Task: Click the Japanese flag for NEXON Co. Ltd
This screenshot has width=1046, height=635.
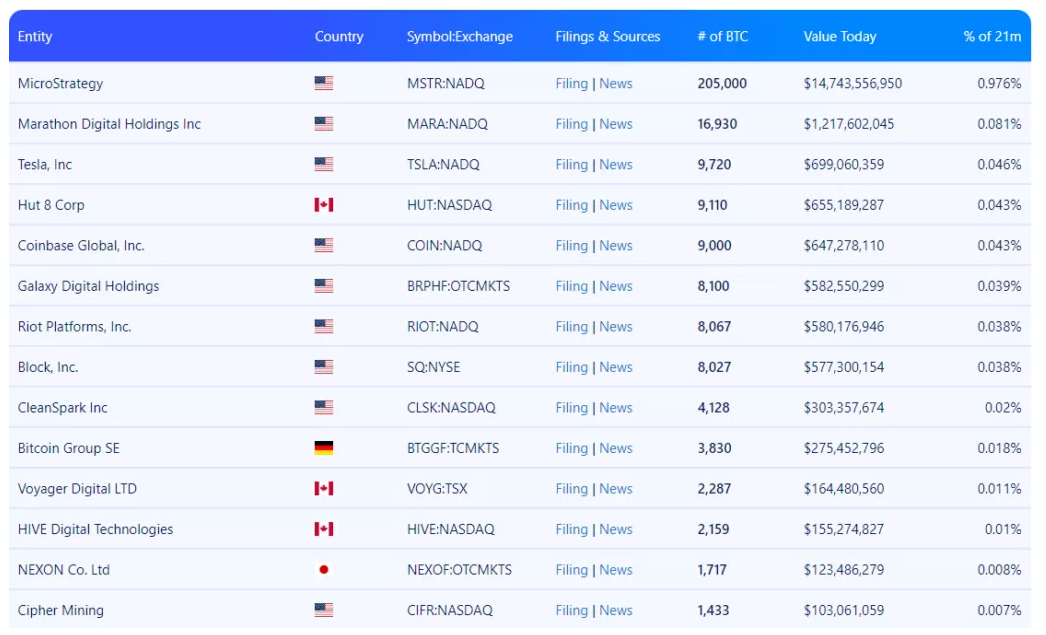Action: (x=323, y=570)
